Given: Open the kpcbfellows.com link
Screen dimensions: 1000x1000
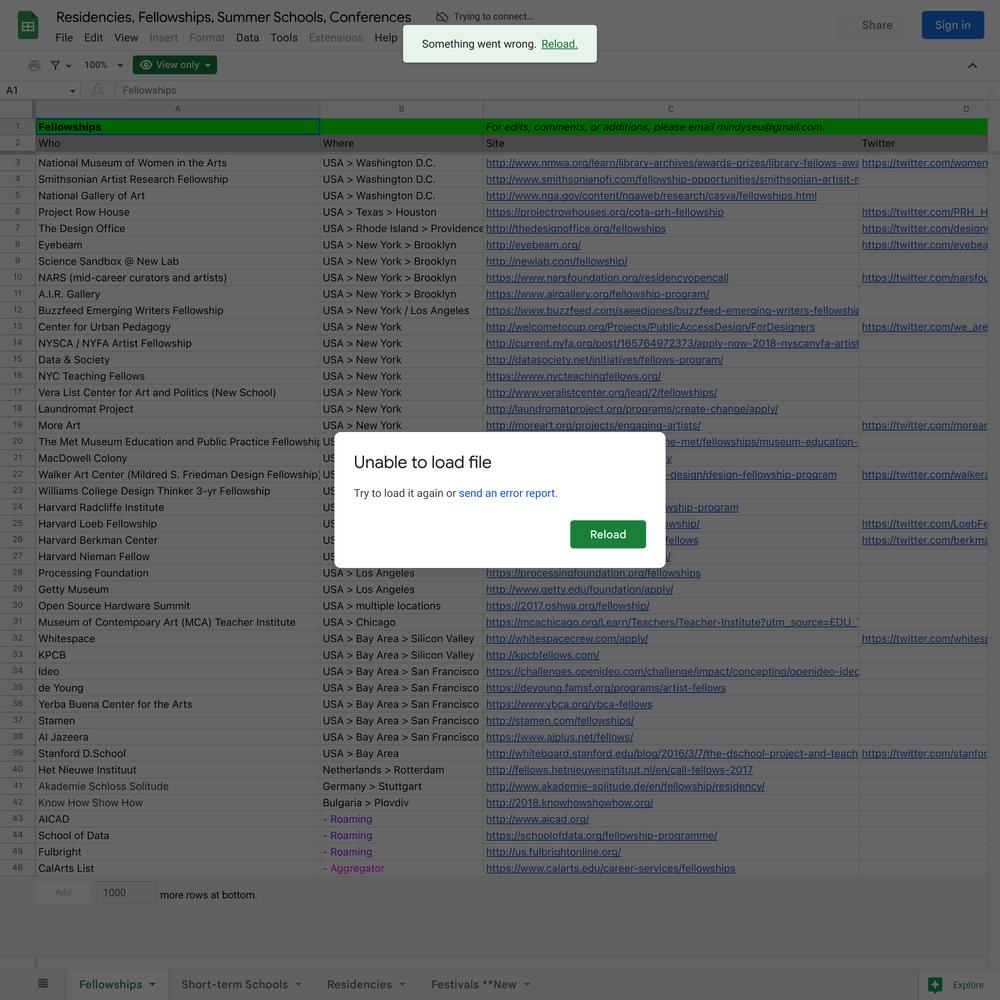Looking at the screenshot, I should coord(542,655).
